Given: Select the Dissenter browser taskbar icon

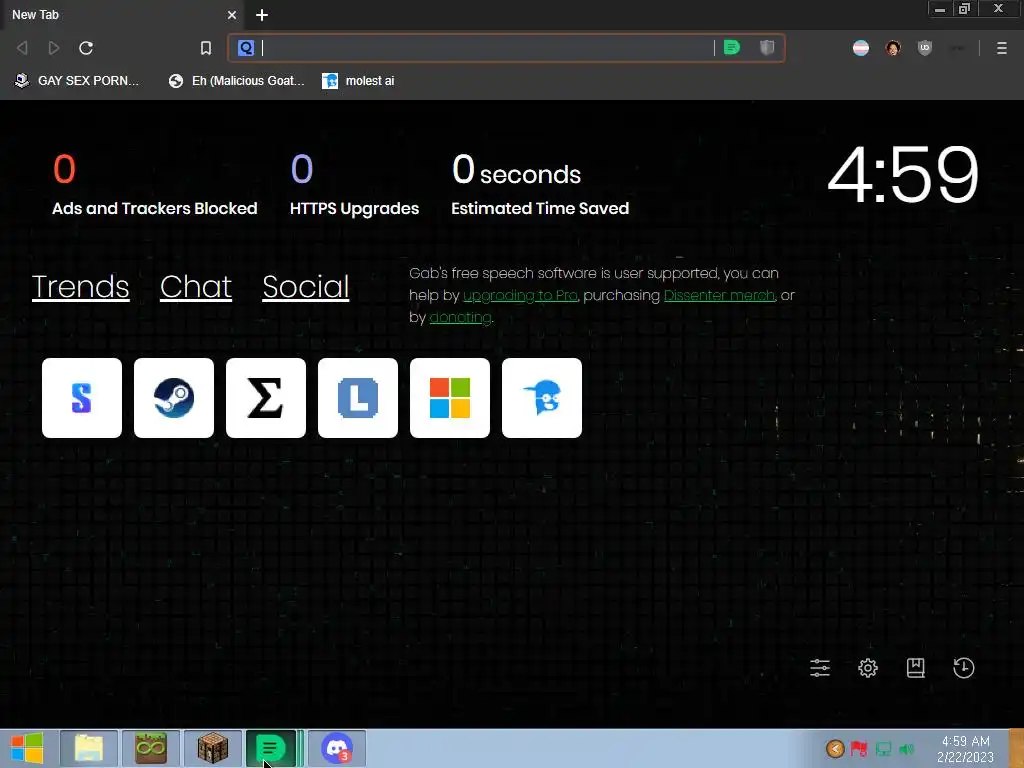Looking at the screenshot, I should click(272, 748).
